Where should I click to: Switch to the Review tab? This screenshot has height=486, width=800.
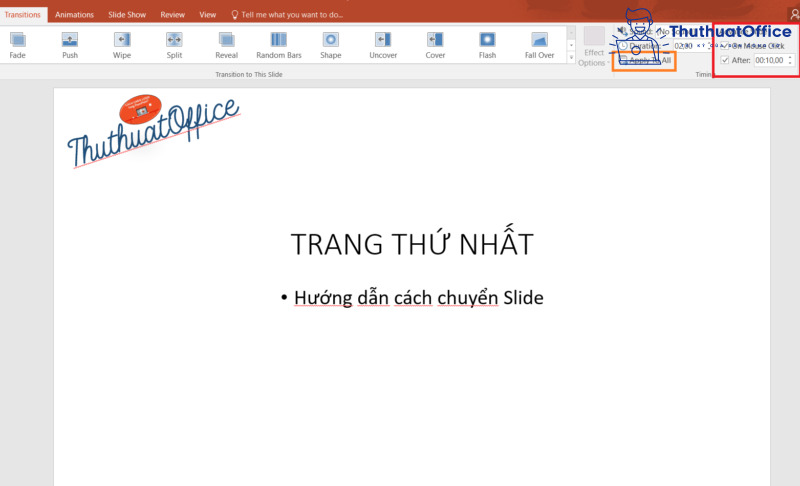coord(172,15)
